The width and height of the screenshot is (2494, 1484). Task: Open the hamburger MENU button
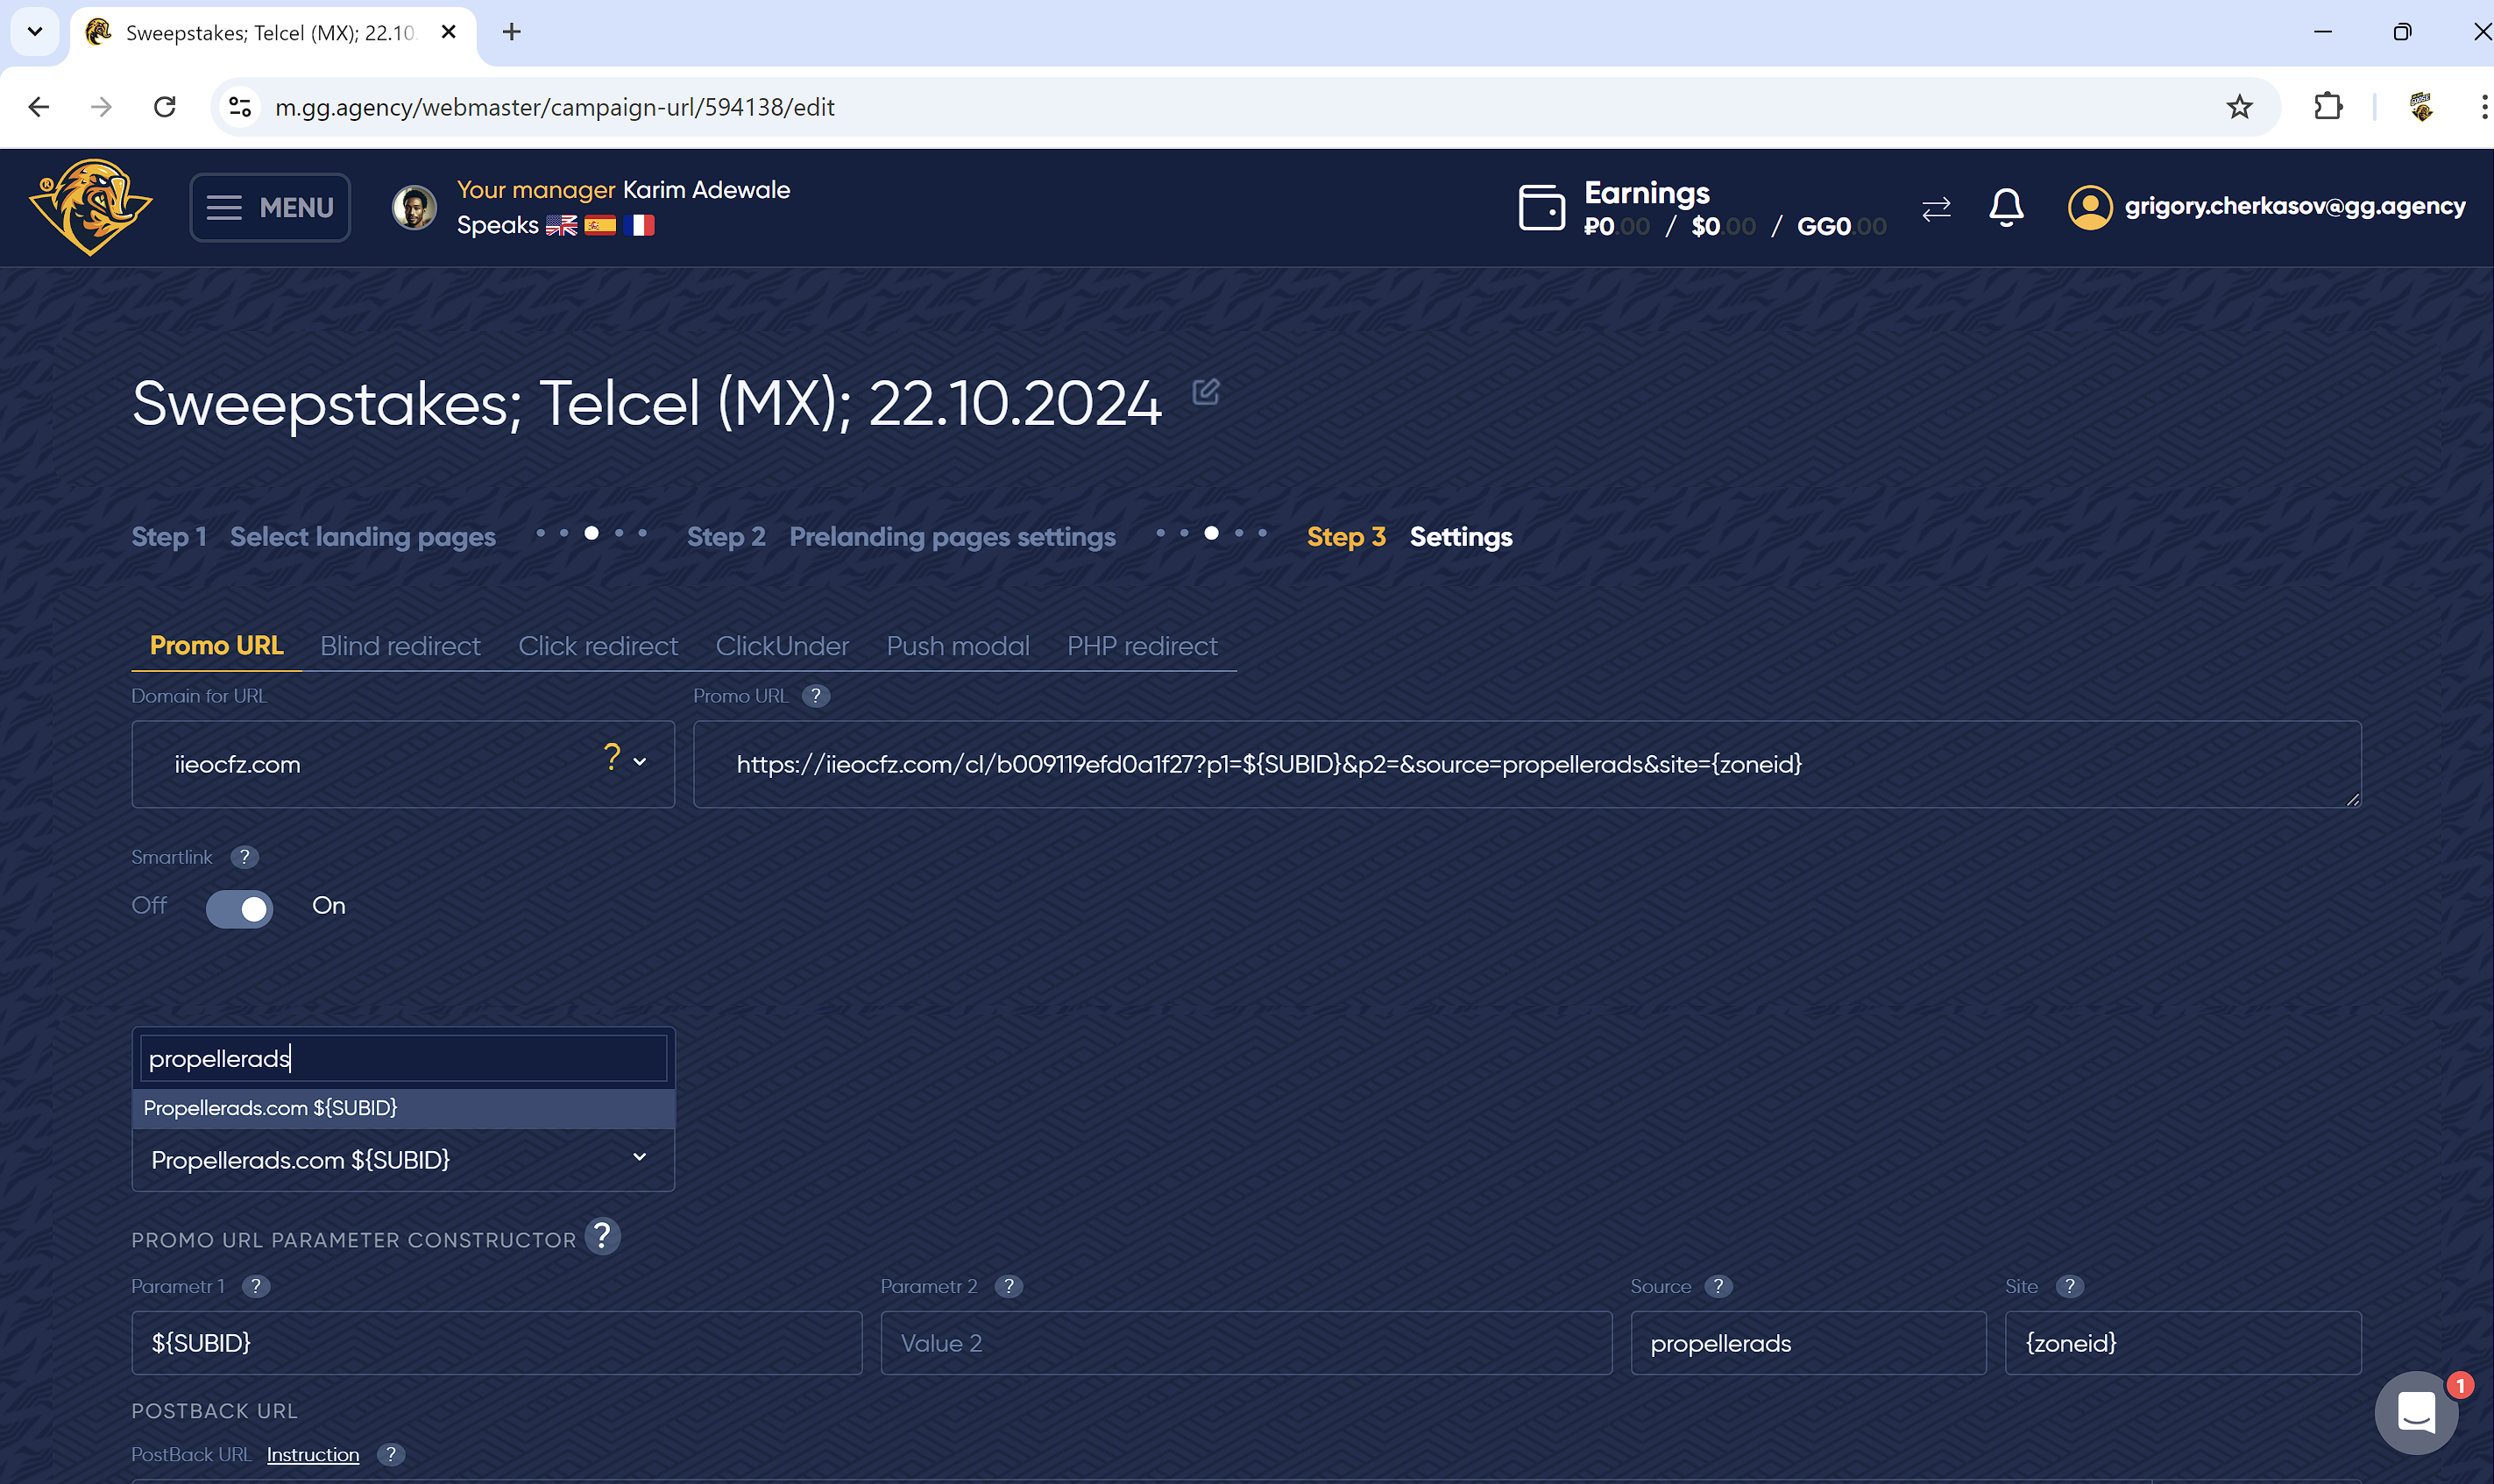pyautogui.click(x=270, y=207)
